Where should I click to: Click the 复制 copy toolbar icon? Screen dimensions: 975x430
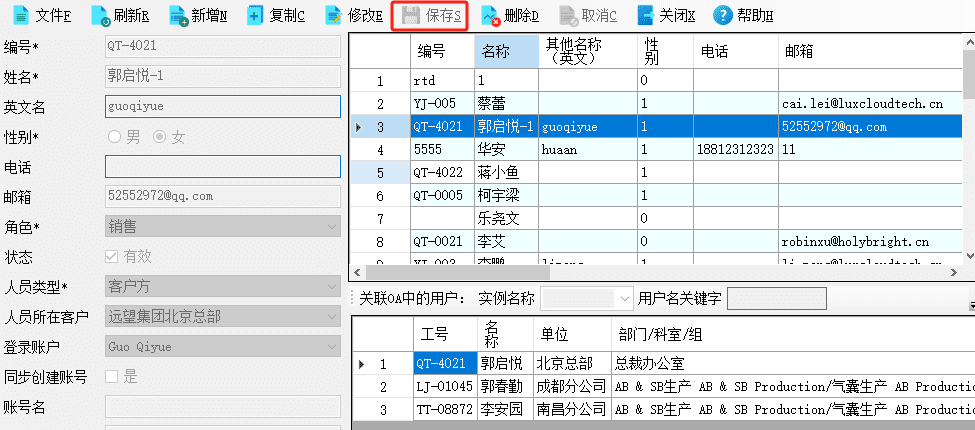click(x=255, y=16)
